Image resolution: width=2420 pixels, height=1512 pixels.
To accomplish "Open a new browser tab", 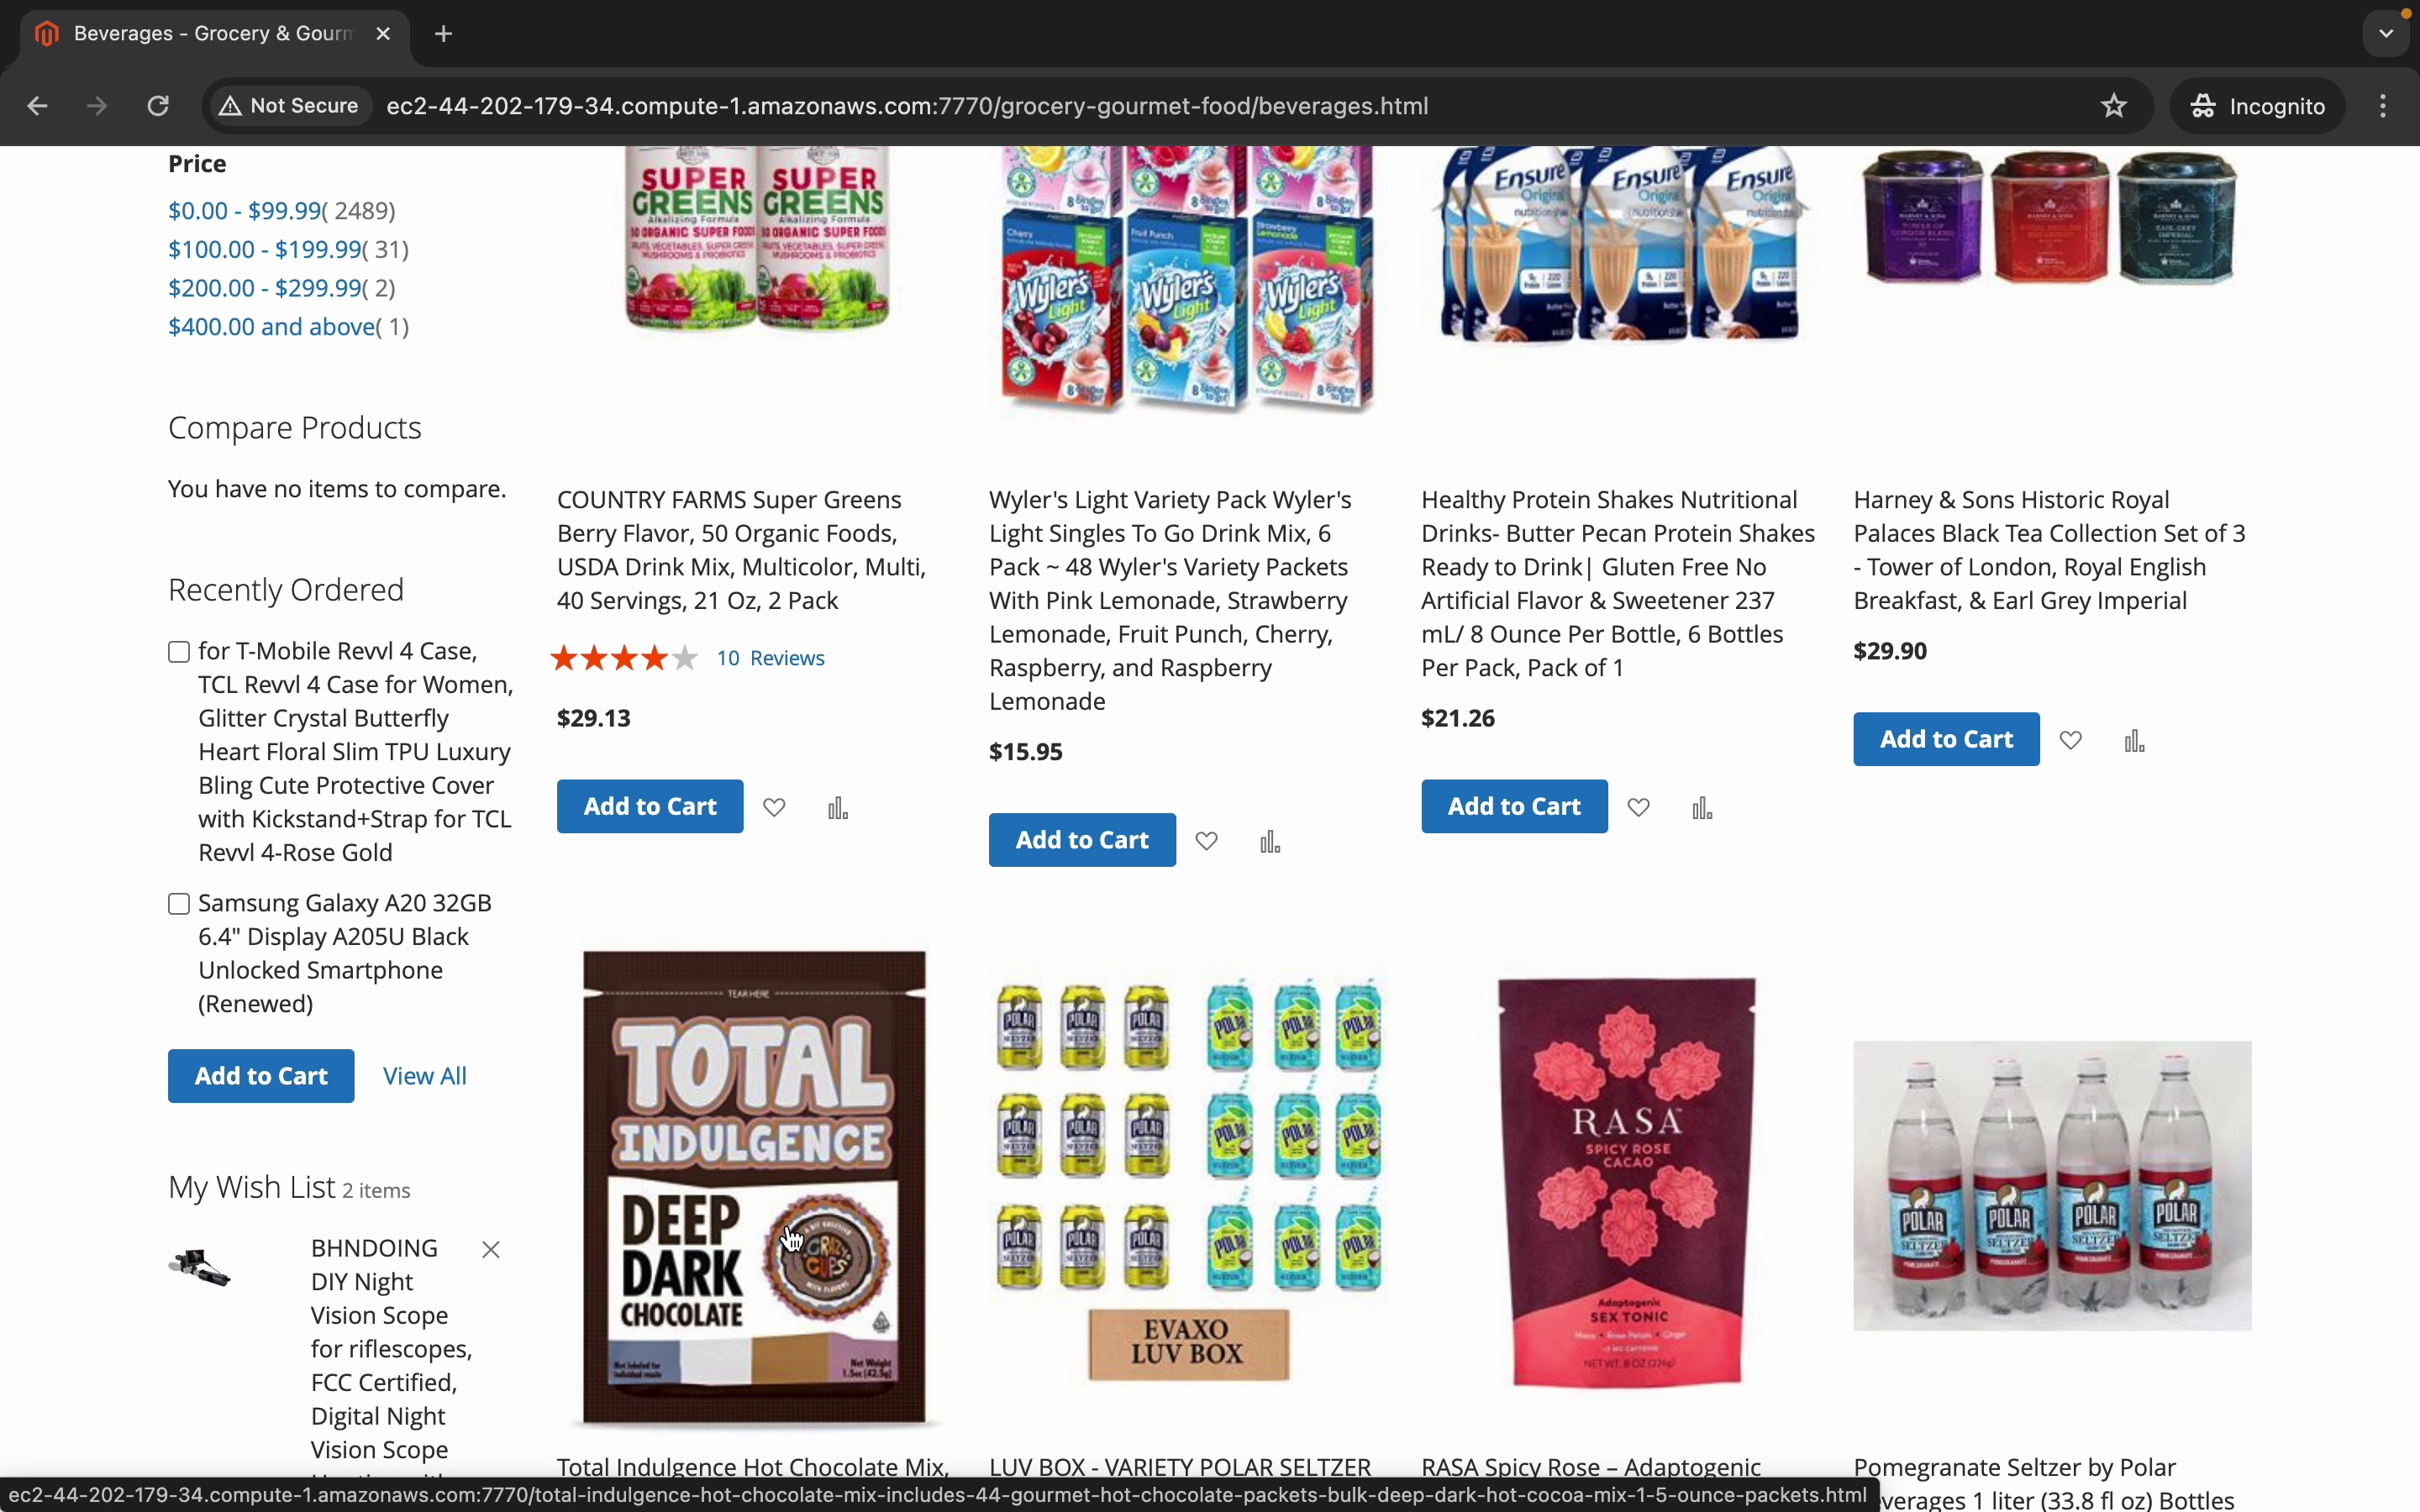I will point(444,34).
